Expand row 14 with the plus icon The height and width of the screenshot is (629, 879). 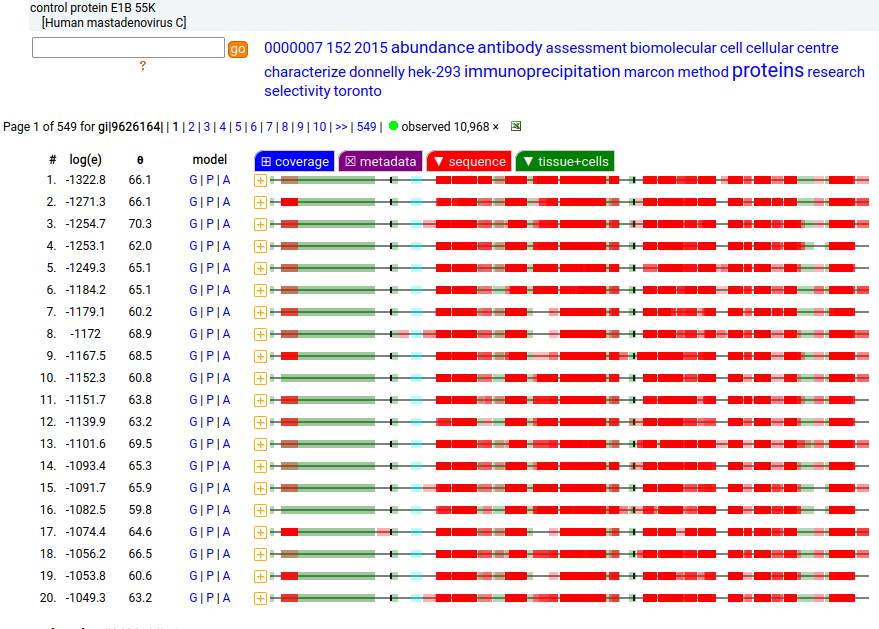260,466
